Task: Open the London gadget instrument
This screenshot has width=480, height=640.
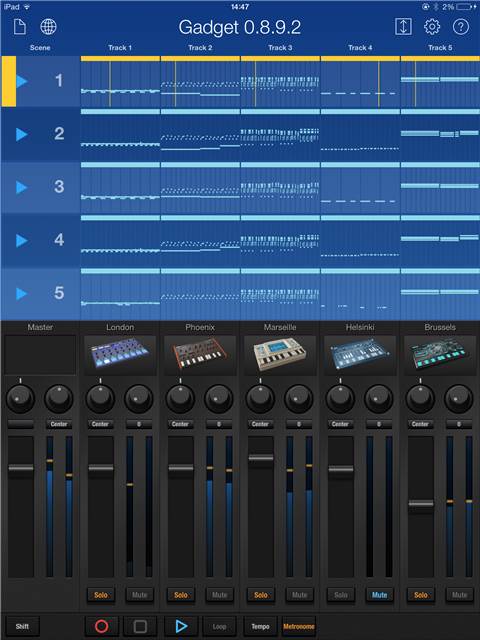Action: point(120,355)
